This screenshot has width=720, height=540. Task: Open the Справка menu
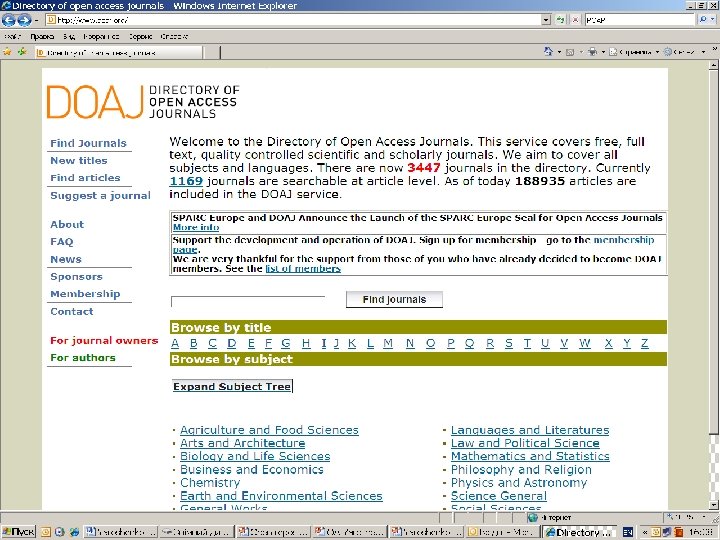(x=174, y=36)
